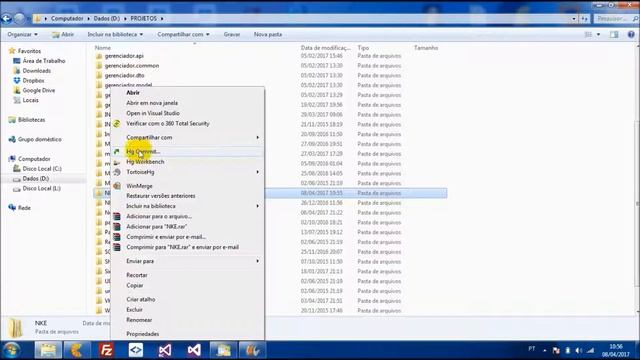Image resolution: width=640 pixels, height=360 pixels.
Task: Open toolbar Incluir na biblioteca dropdown
Action: [x=115, y=34]
